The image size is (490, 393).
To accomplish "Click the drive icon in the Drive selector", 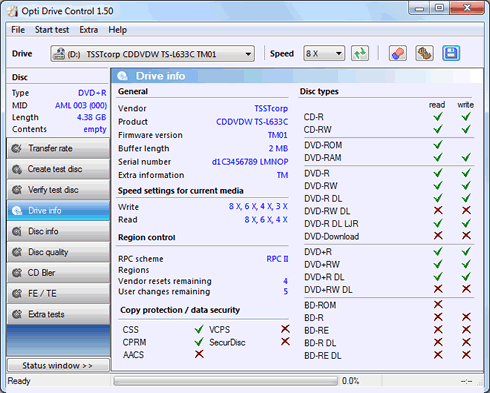I will [x=59, y=54].
